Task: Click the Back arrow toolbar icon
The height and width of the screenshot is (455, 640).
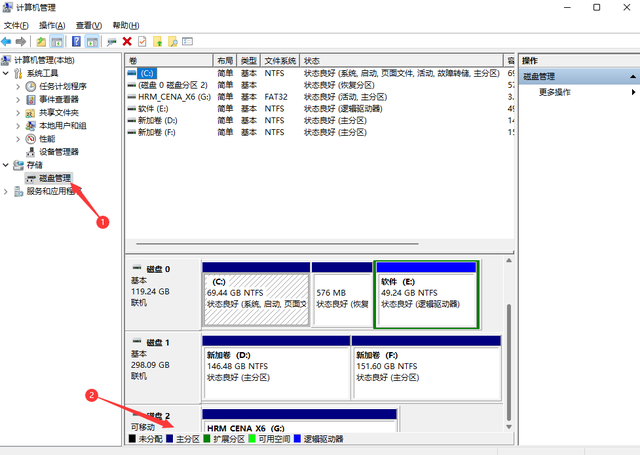Action: (6, 42)
